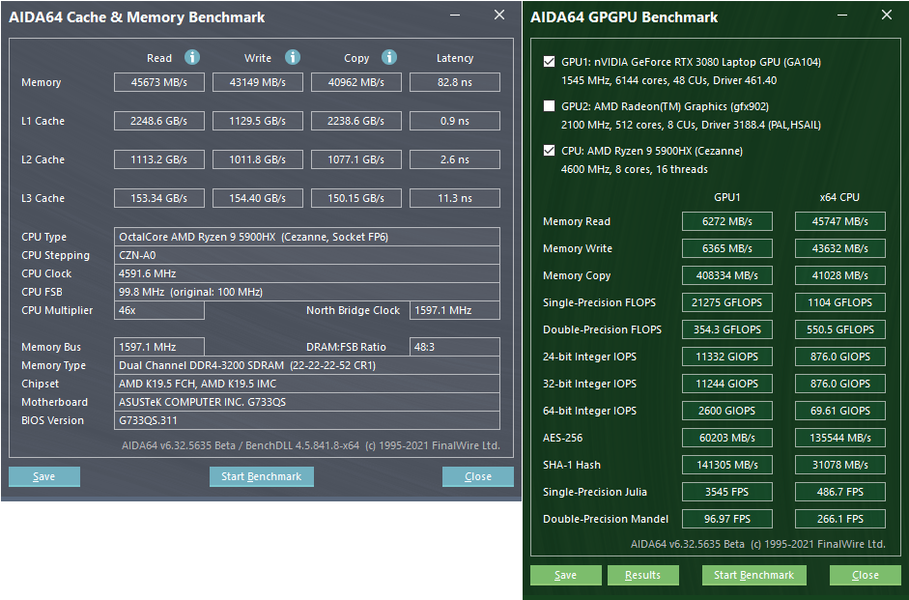Select GPU1 24-bit Integer 11332 GIOPS
Screen dimensions: 909x600
tap(727, 357)
